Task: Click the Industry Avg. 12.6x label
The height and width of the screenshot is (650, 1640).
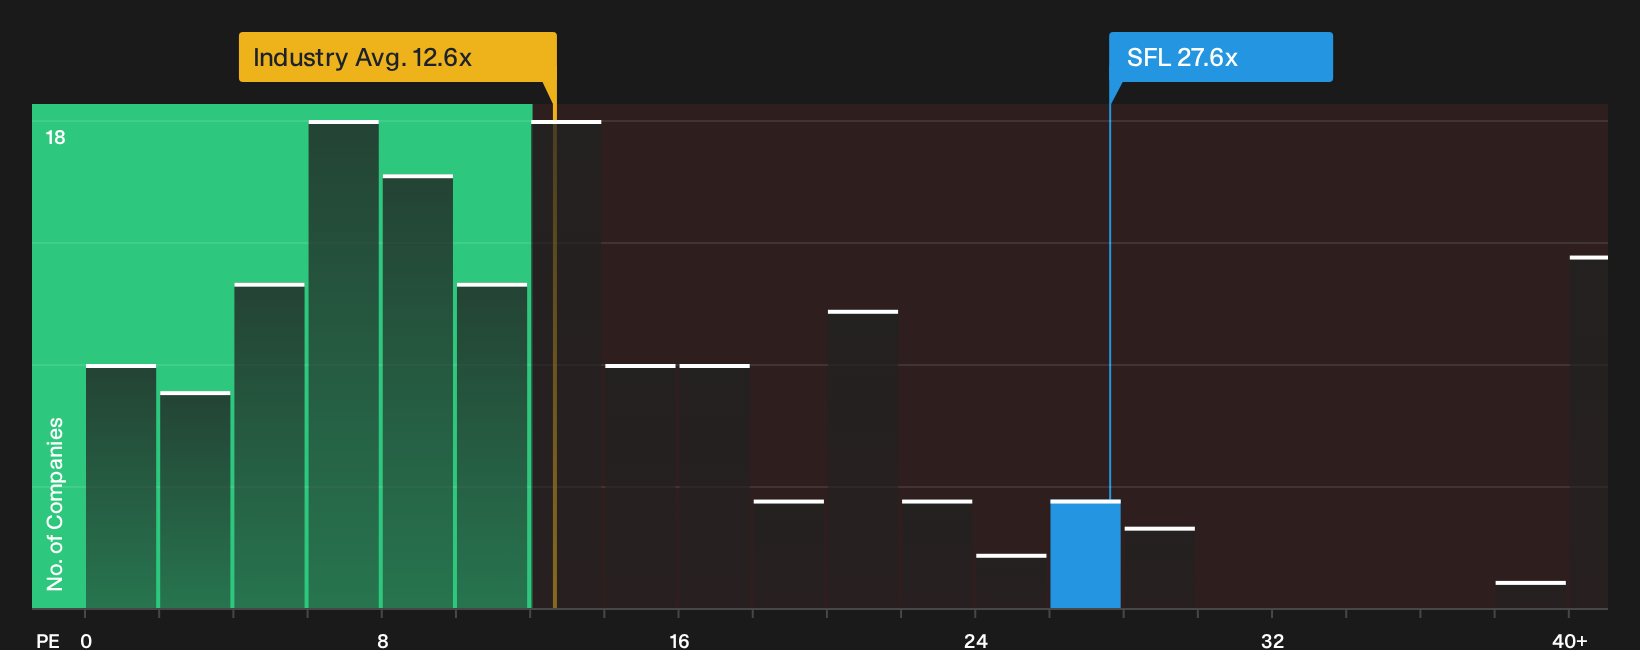Action: (x=397, y=57)
